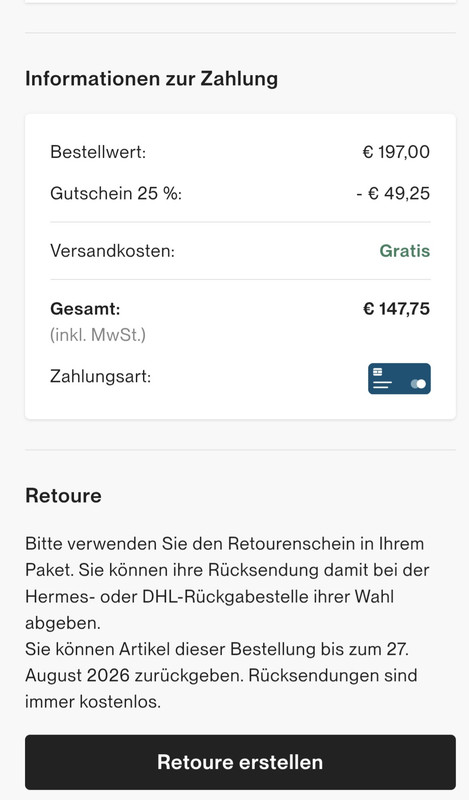
Task: Click the Hermes- oder DHL-Rückgabestelle text line
Action: (209, 596)
